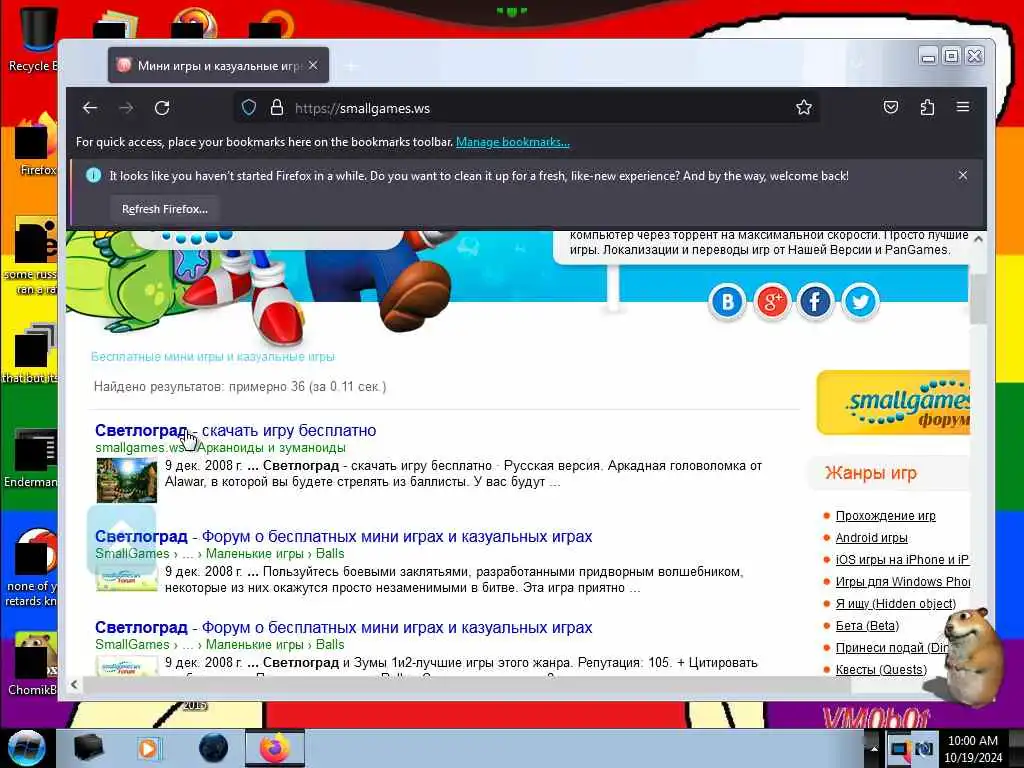Image resolution: width=1024 pixels, height=768 pixels.
Task: Open the tracking protection shield
Action: coord(249,108)
